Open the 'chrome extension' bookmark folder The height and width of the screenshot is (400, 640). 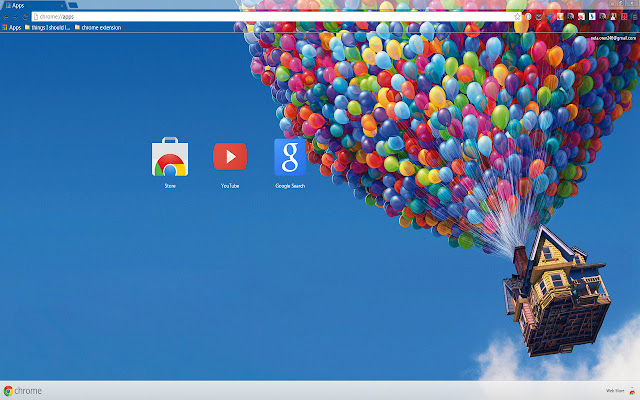98,27
